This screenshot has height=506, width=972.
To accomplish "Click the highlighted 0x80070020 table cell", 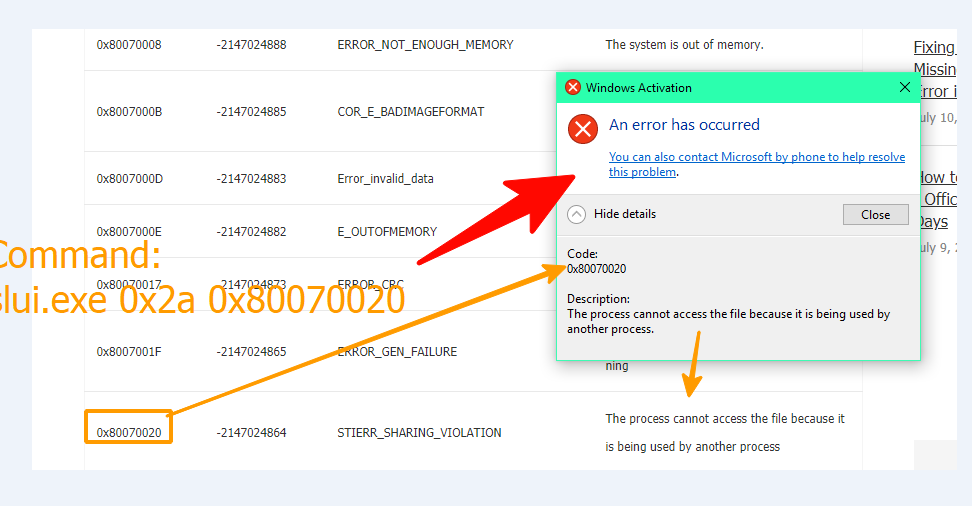I will tap(129, 432).
